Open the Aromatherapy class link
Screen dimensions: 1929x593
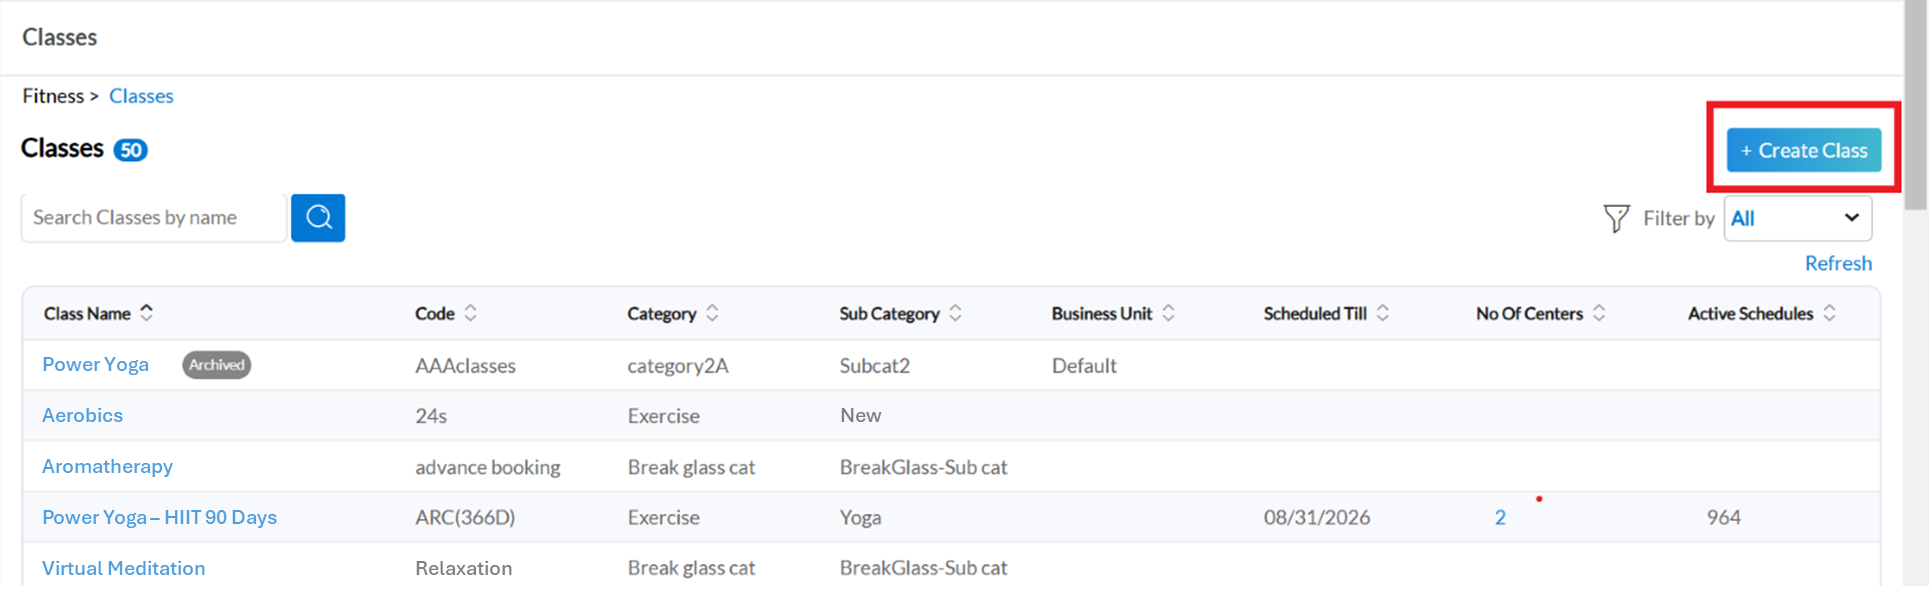[107, 466]
